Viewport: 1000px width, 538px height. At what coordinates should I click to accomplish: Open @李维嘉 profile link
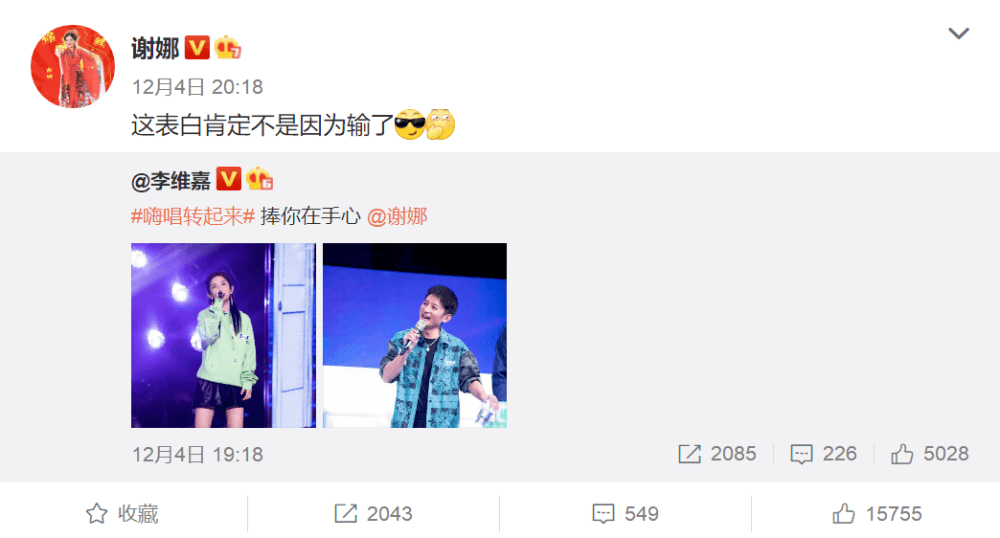point(171,181)
